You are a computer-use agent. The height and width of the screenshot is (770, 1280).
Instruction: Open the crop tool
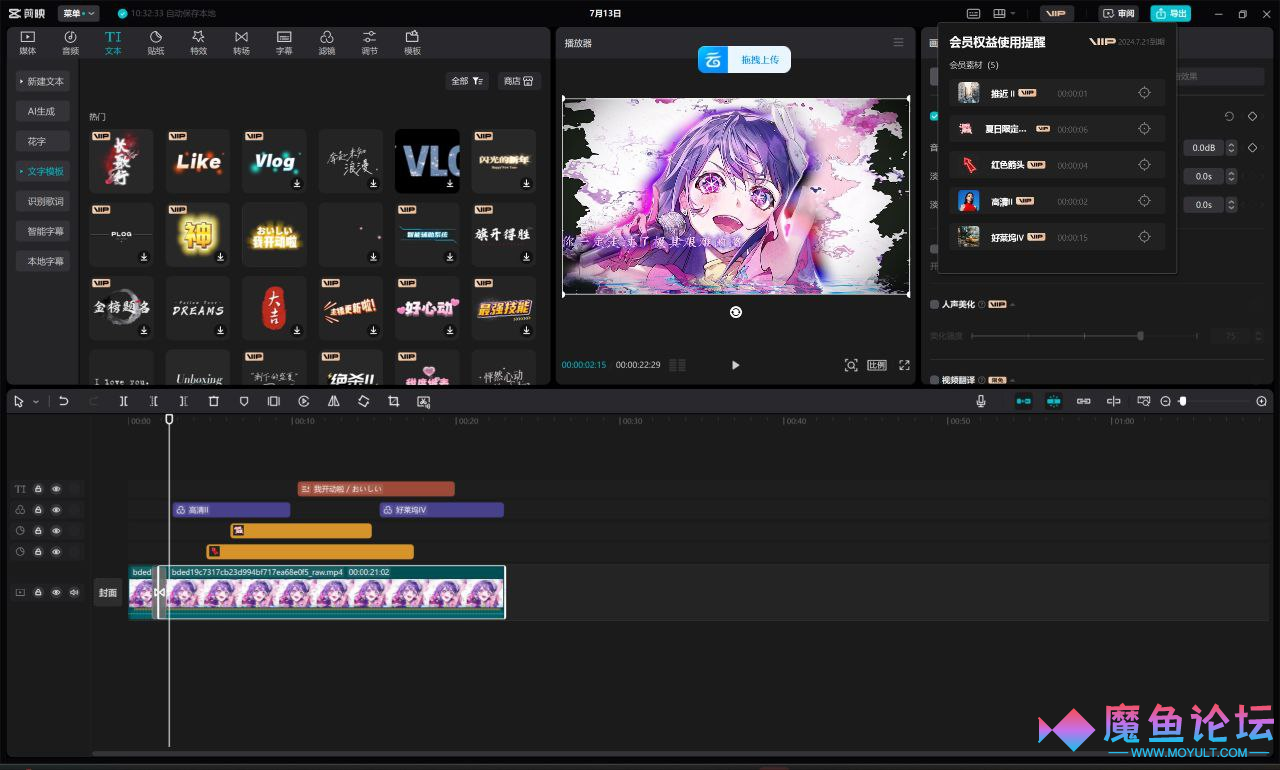click(393, 401)
